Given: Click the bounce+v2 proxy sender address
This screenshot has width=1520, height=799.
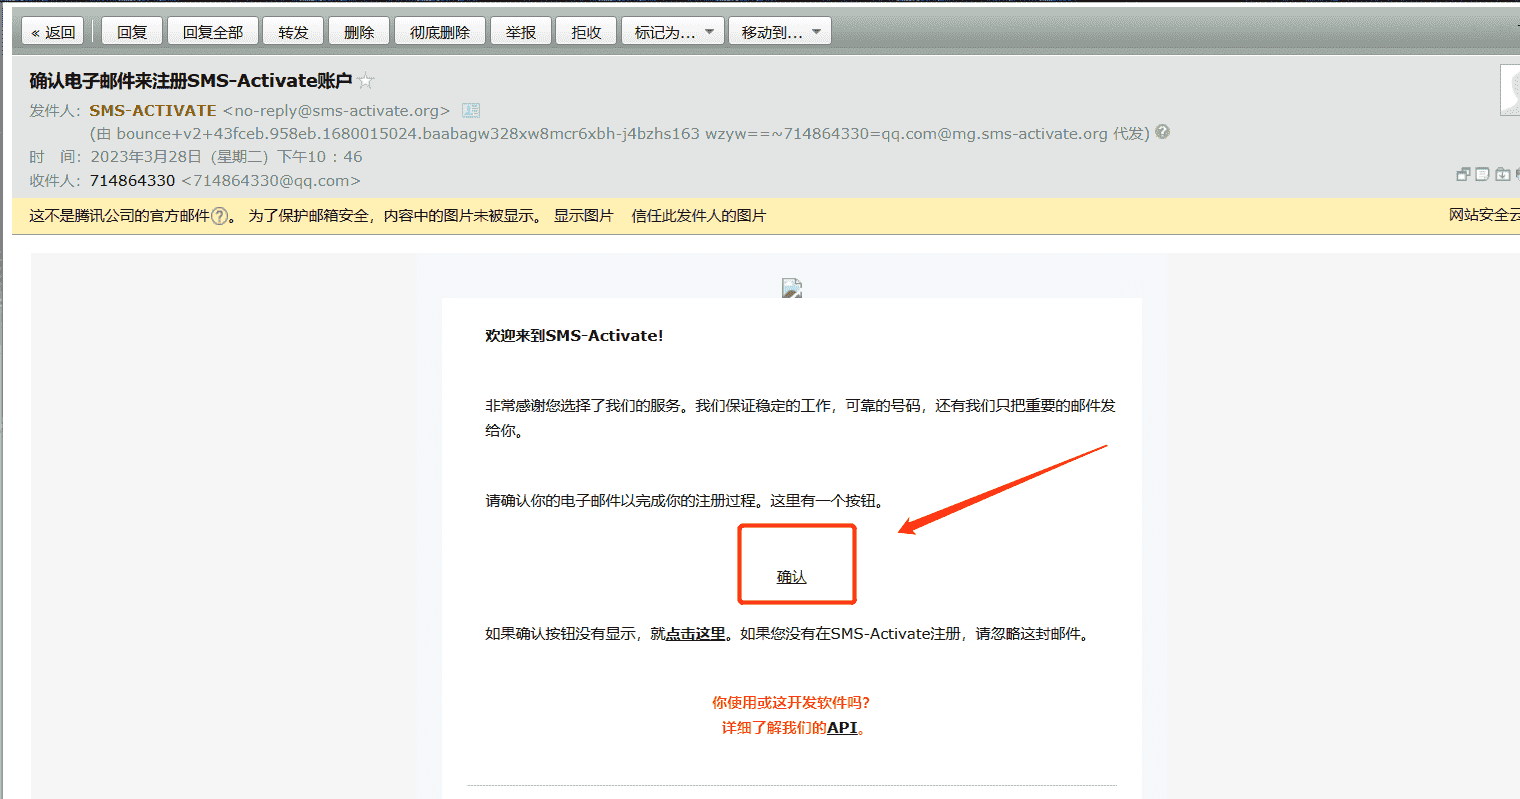Looking at the screenshot, I should [x=612, y=133].
